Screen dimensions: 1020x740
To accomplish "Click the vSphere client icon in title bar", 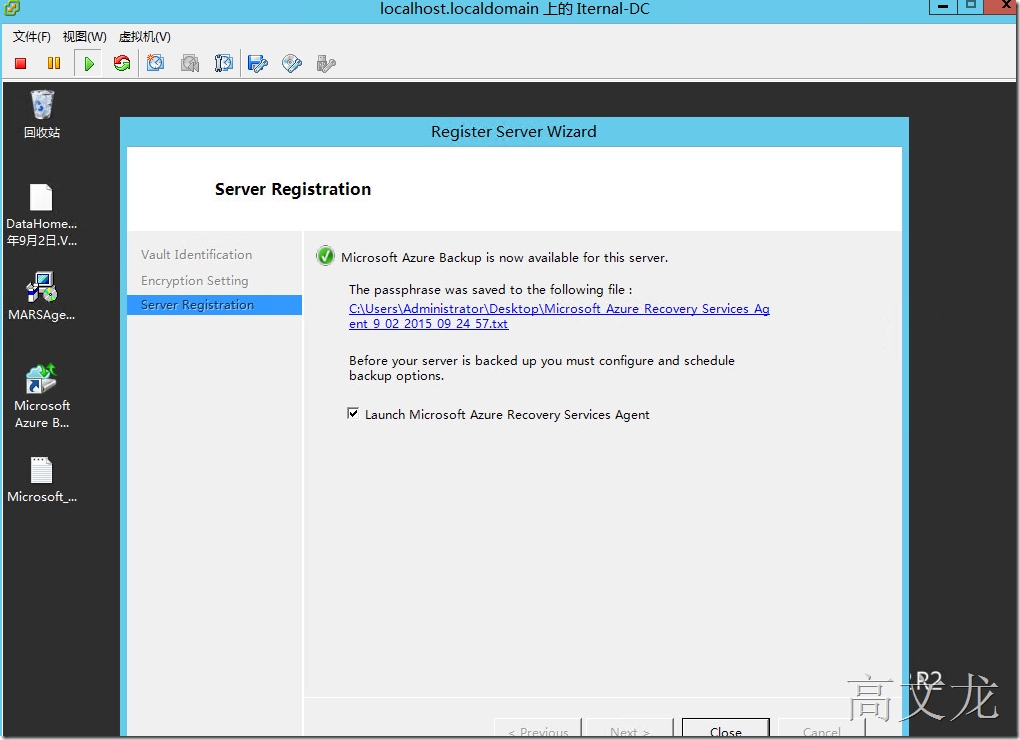I will (12, 8).
